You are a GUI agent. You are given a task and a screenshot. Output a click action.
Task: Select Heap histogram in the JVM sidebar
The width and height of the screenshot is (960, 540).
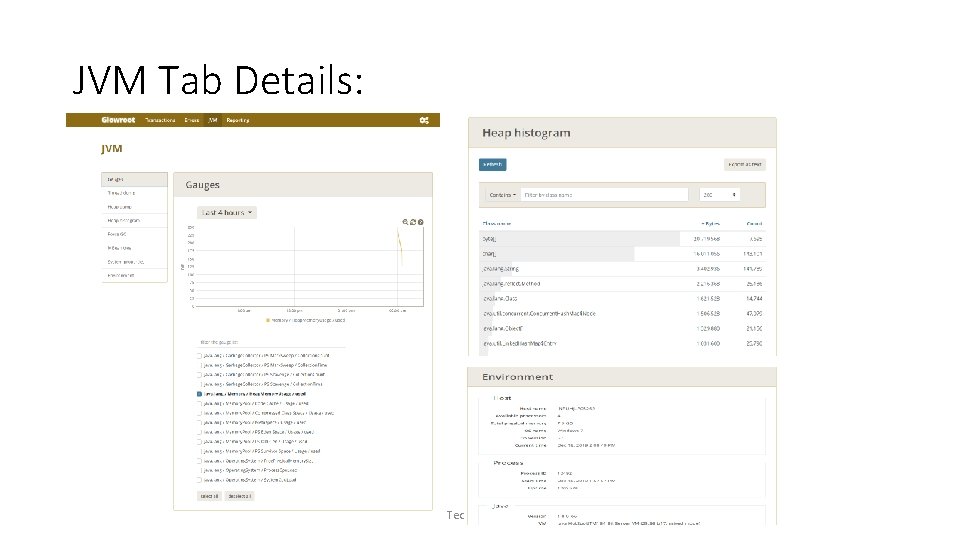pyautogui.click(x=134, y=220)
